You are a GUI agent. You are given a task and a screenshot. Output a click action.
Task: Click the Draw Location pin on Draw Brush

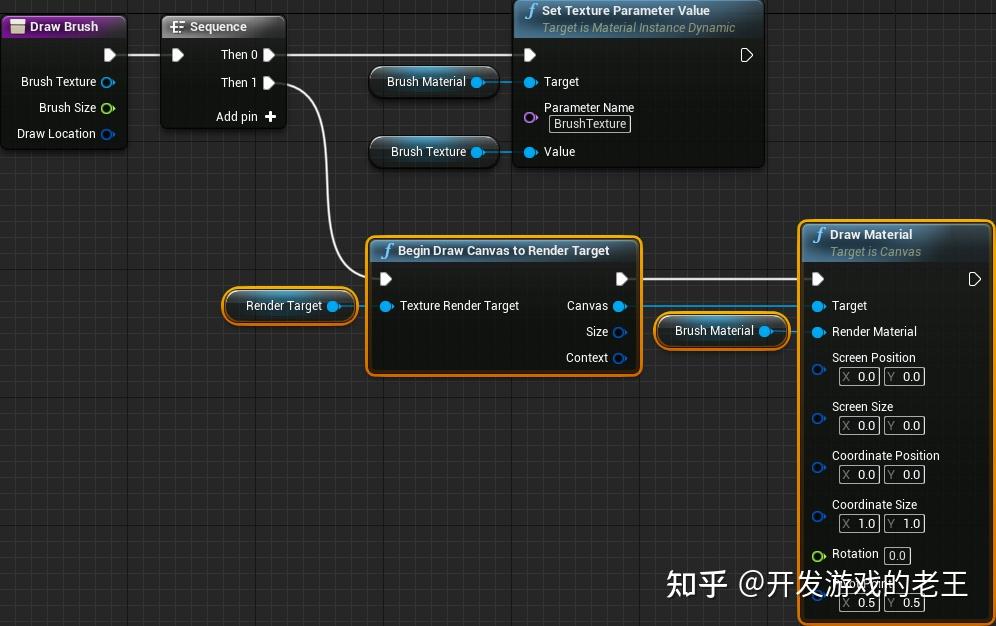tap(108, 134)
